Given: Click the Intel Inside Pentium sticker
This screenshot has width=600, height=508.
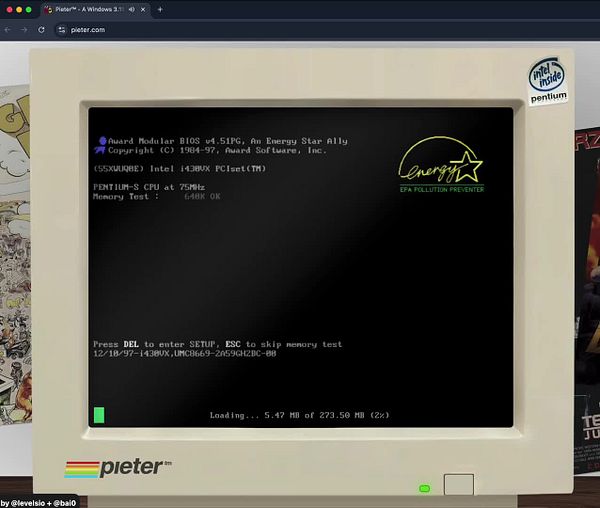Looking at the screenshot, I should coord(548,81).
